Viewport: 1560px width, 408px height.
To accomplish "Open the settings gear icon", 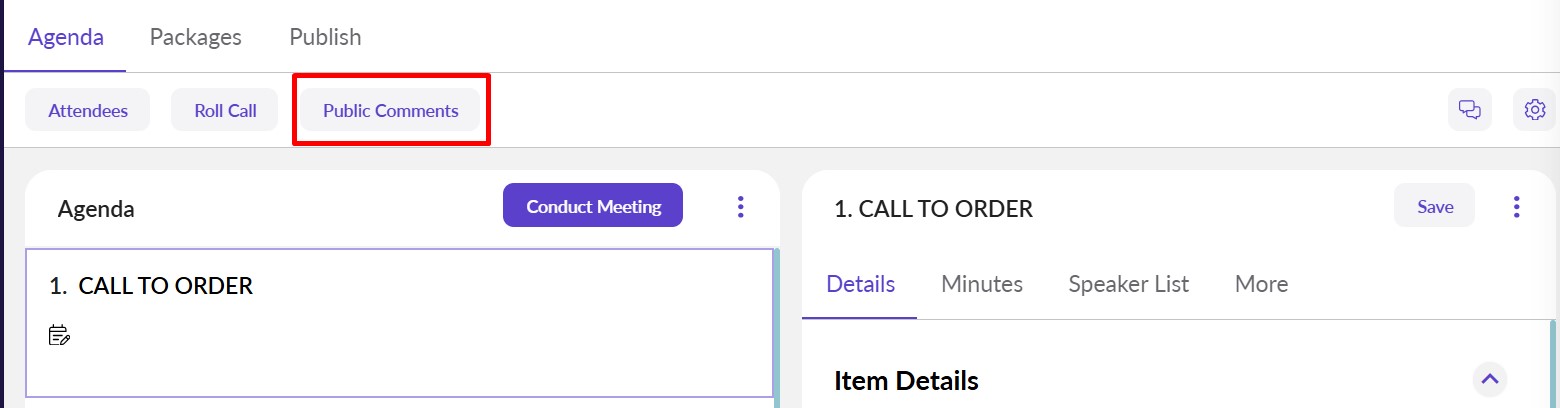I will [1535, 110].
